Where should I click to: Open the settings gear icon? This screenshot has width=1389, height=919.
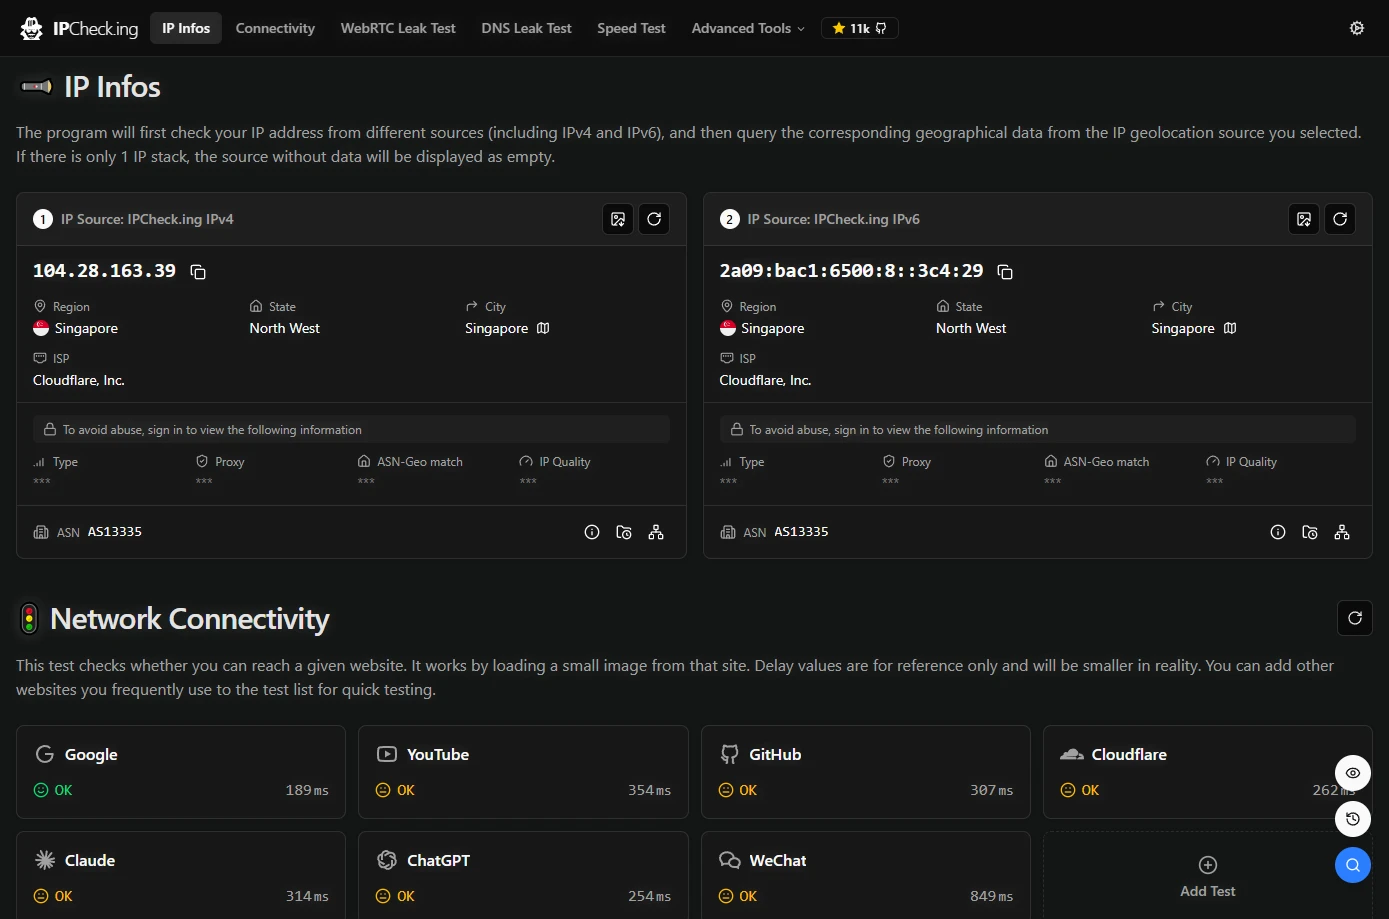[1357, 28]
